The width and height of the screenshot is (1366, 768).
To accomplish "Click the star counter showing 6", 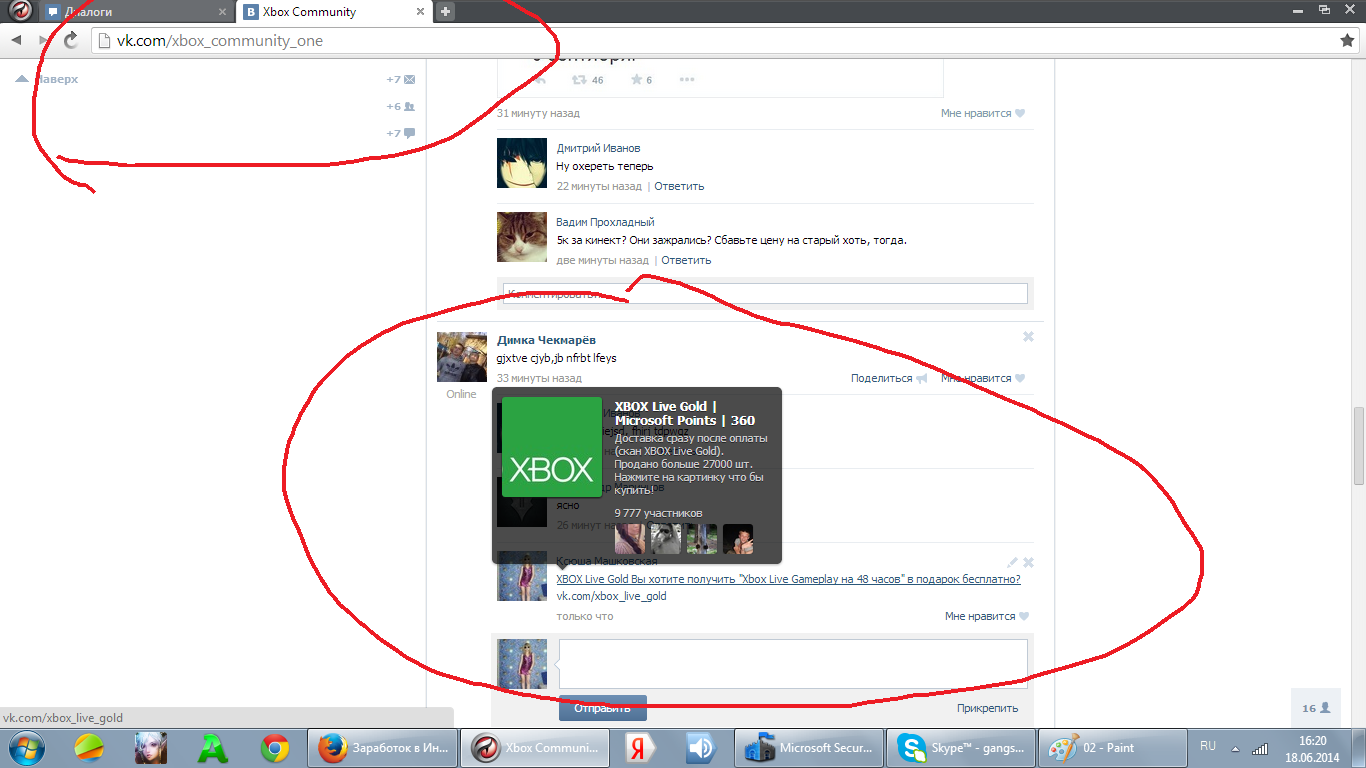I will pyautogui.click(x=641, y=80).
